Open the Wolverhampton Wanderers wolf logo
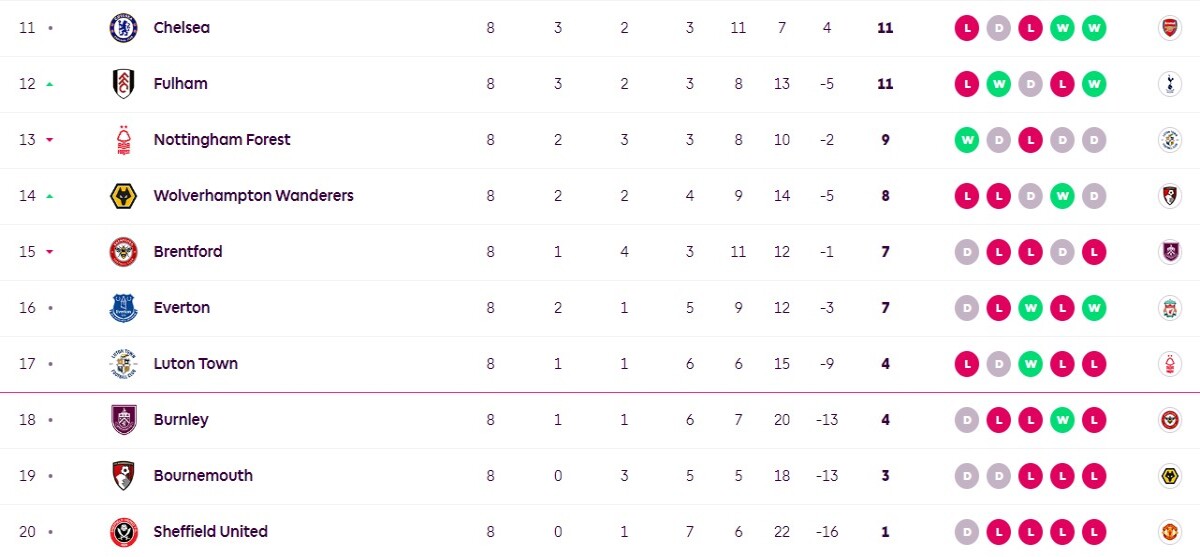1200x557 pixels. tap(123, 196)
